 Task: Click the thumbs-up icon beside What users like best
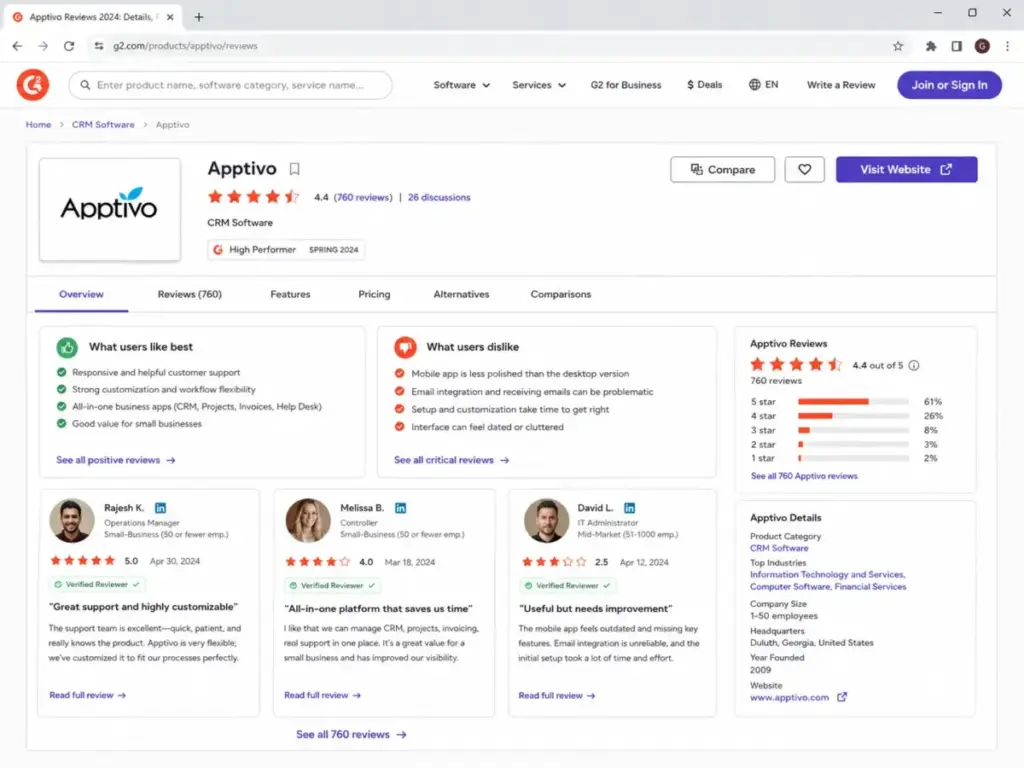click(67, 347)
